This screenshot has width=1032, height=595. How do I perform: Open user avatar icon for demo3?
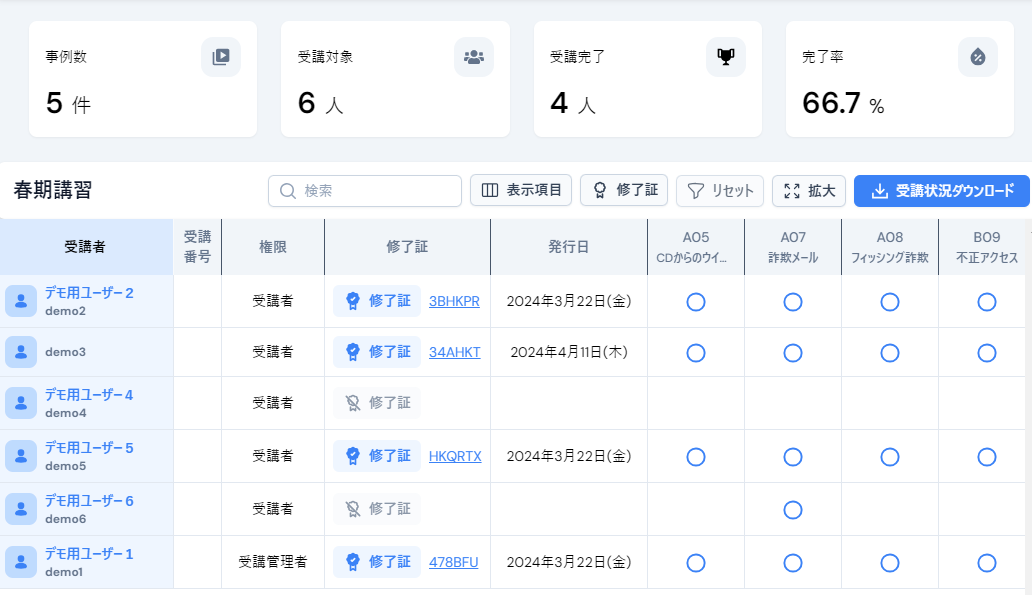click(21, 351)
